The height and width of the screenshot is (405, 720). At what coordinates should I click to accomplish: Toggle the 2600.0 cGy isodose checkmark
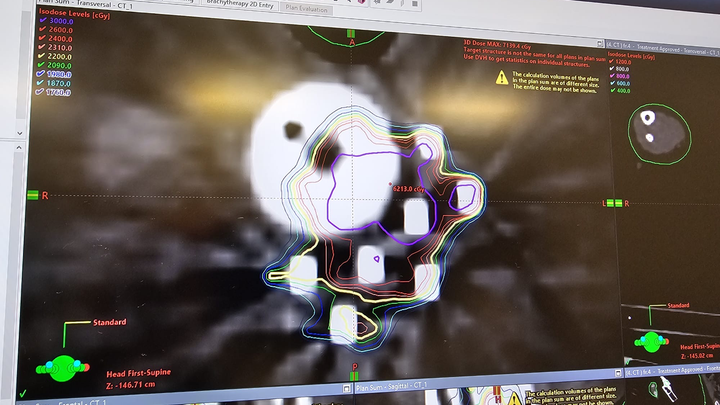[42, 29]
